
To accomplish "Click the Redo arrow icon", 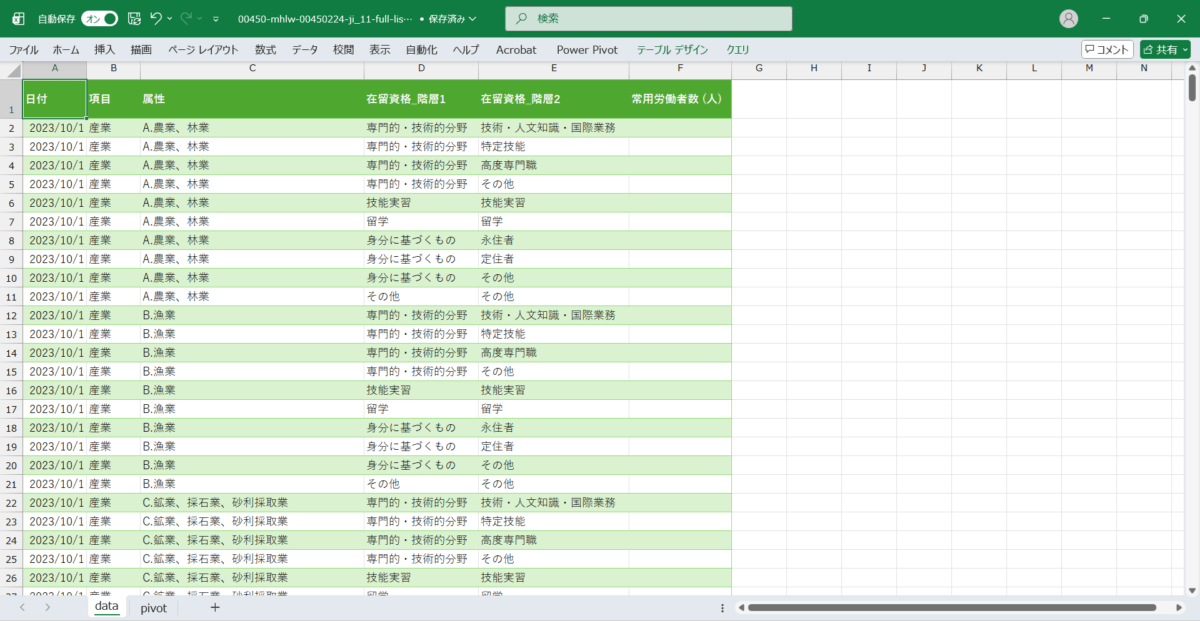I will click(x=186, y=19).
